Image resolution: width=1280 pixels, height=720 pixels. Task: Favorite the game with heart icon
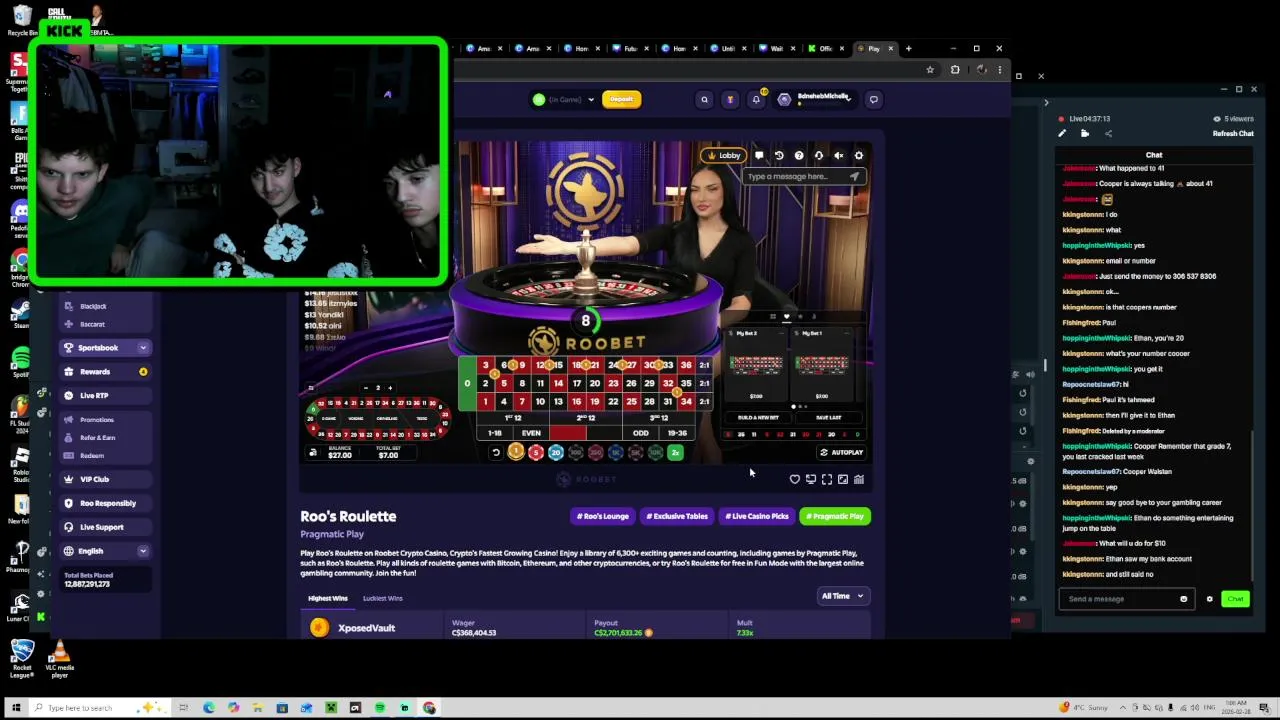(x=795, y=480)
